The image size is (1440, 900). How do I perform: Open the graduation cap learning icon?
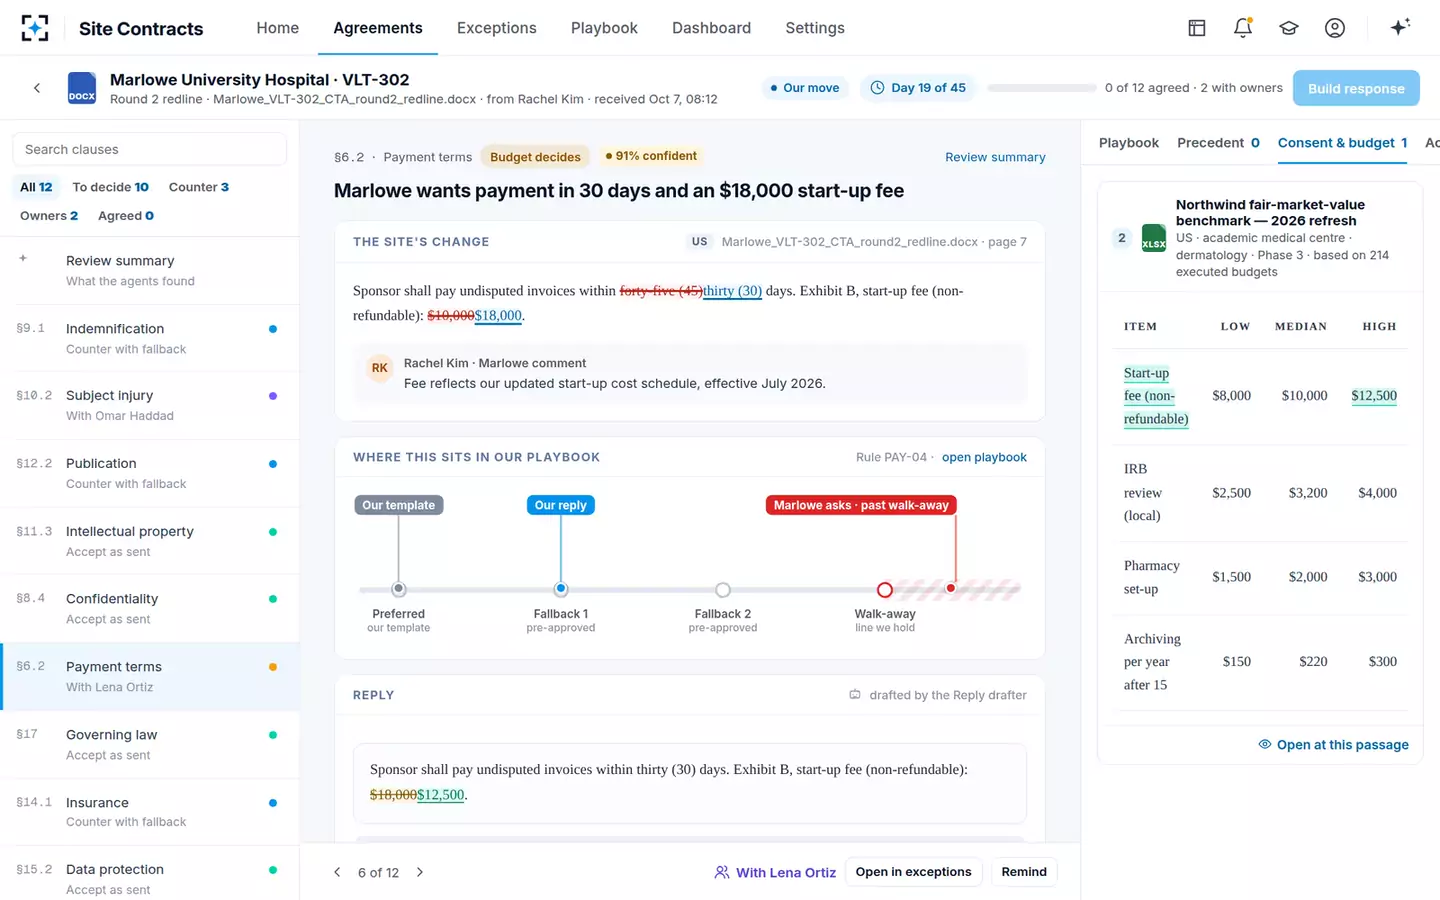pos(1289,28)
